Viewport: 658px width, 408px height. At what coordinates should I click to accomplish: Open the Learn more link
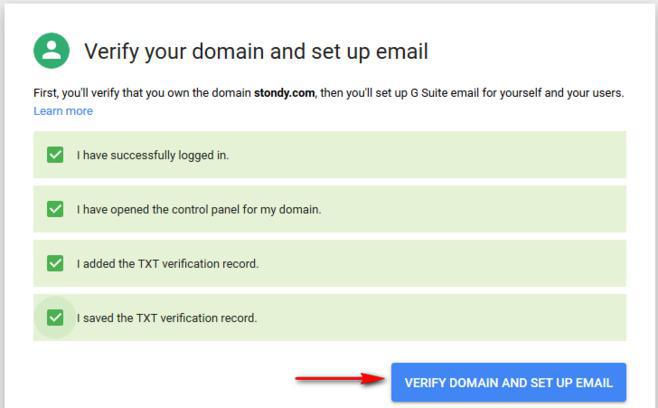(63, 111)
